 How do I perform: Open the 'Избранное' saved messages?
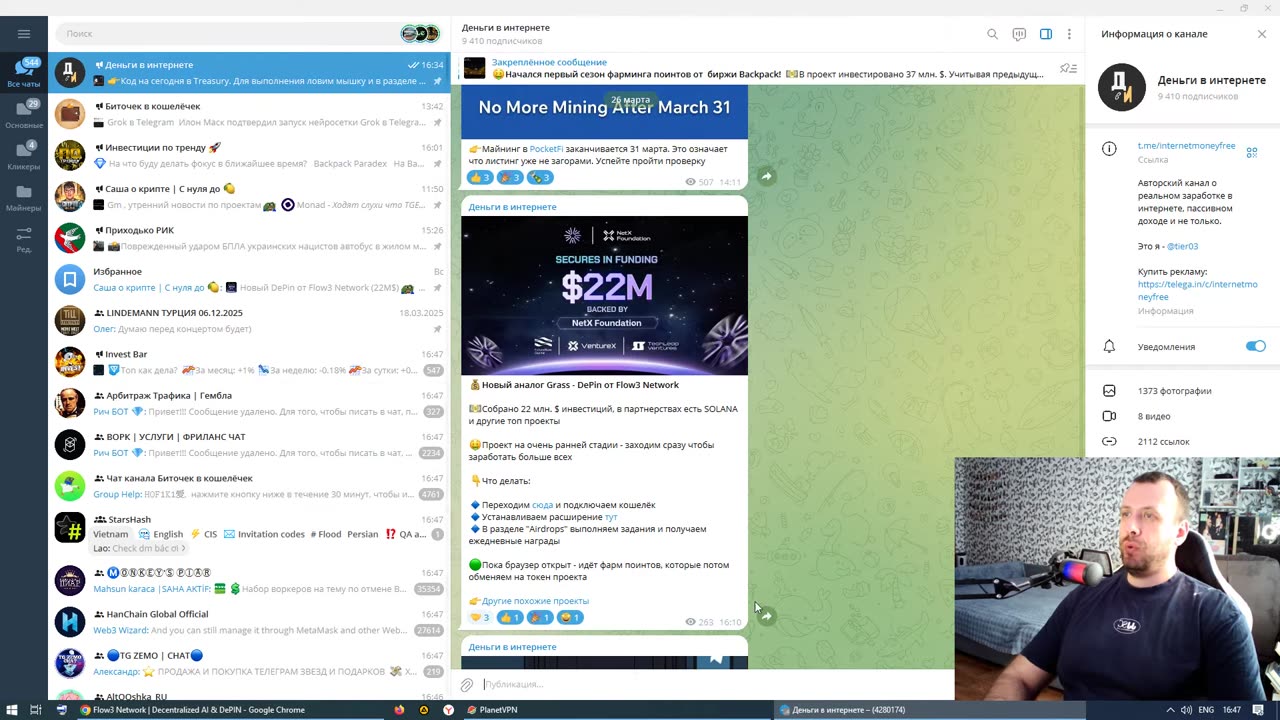(x=249, y=279)
